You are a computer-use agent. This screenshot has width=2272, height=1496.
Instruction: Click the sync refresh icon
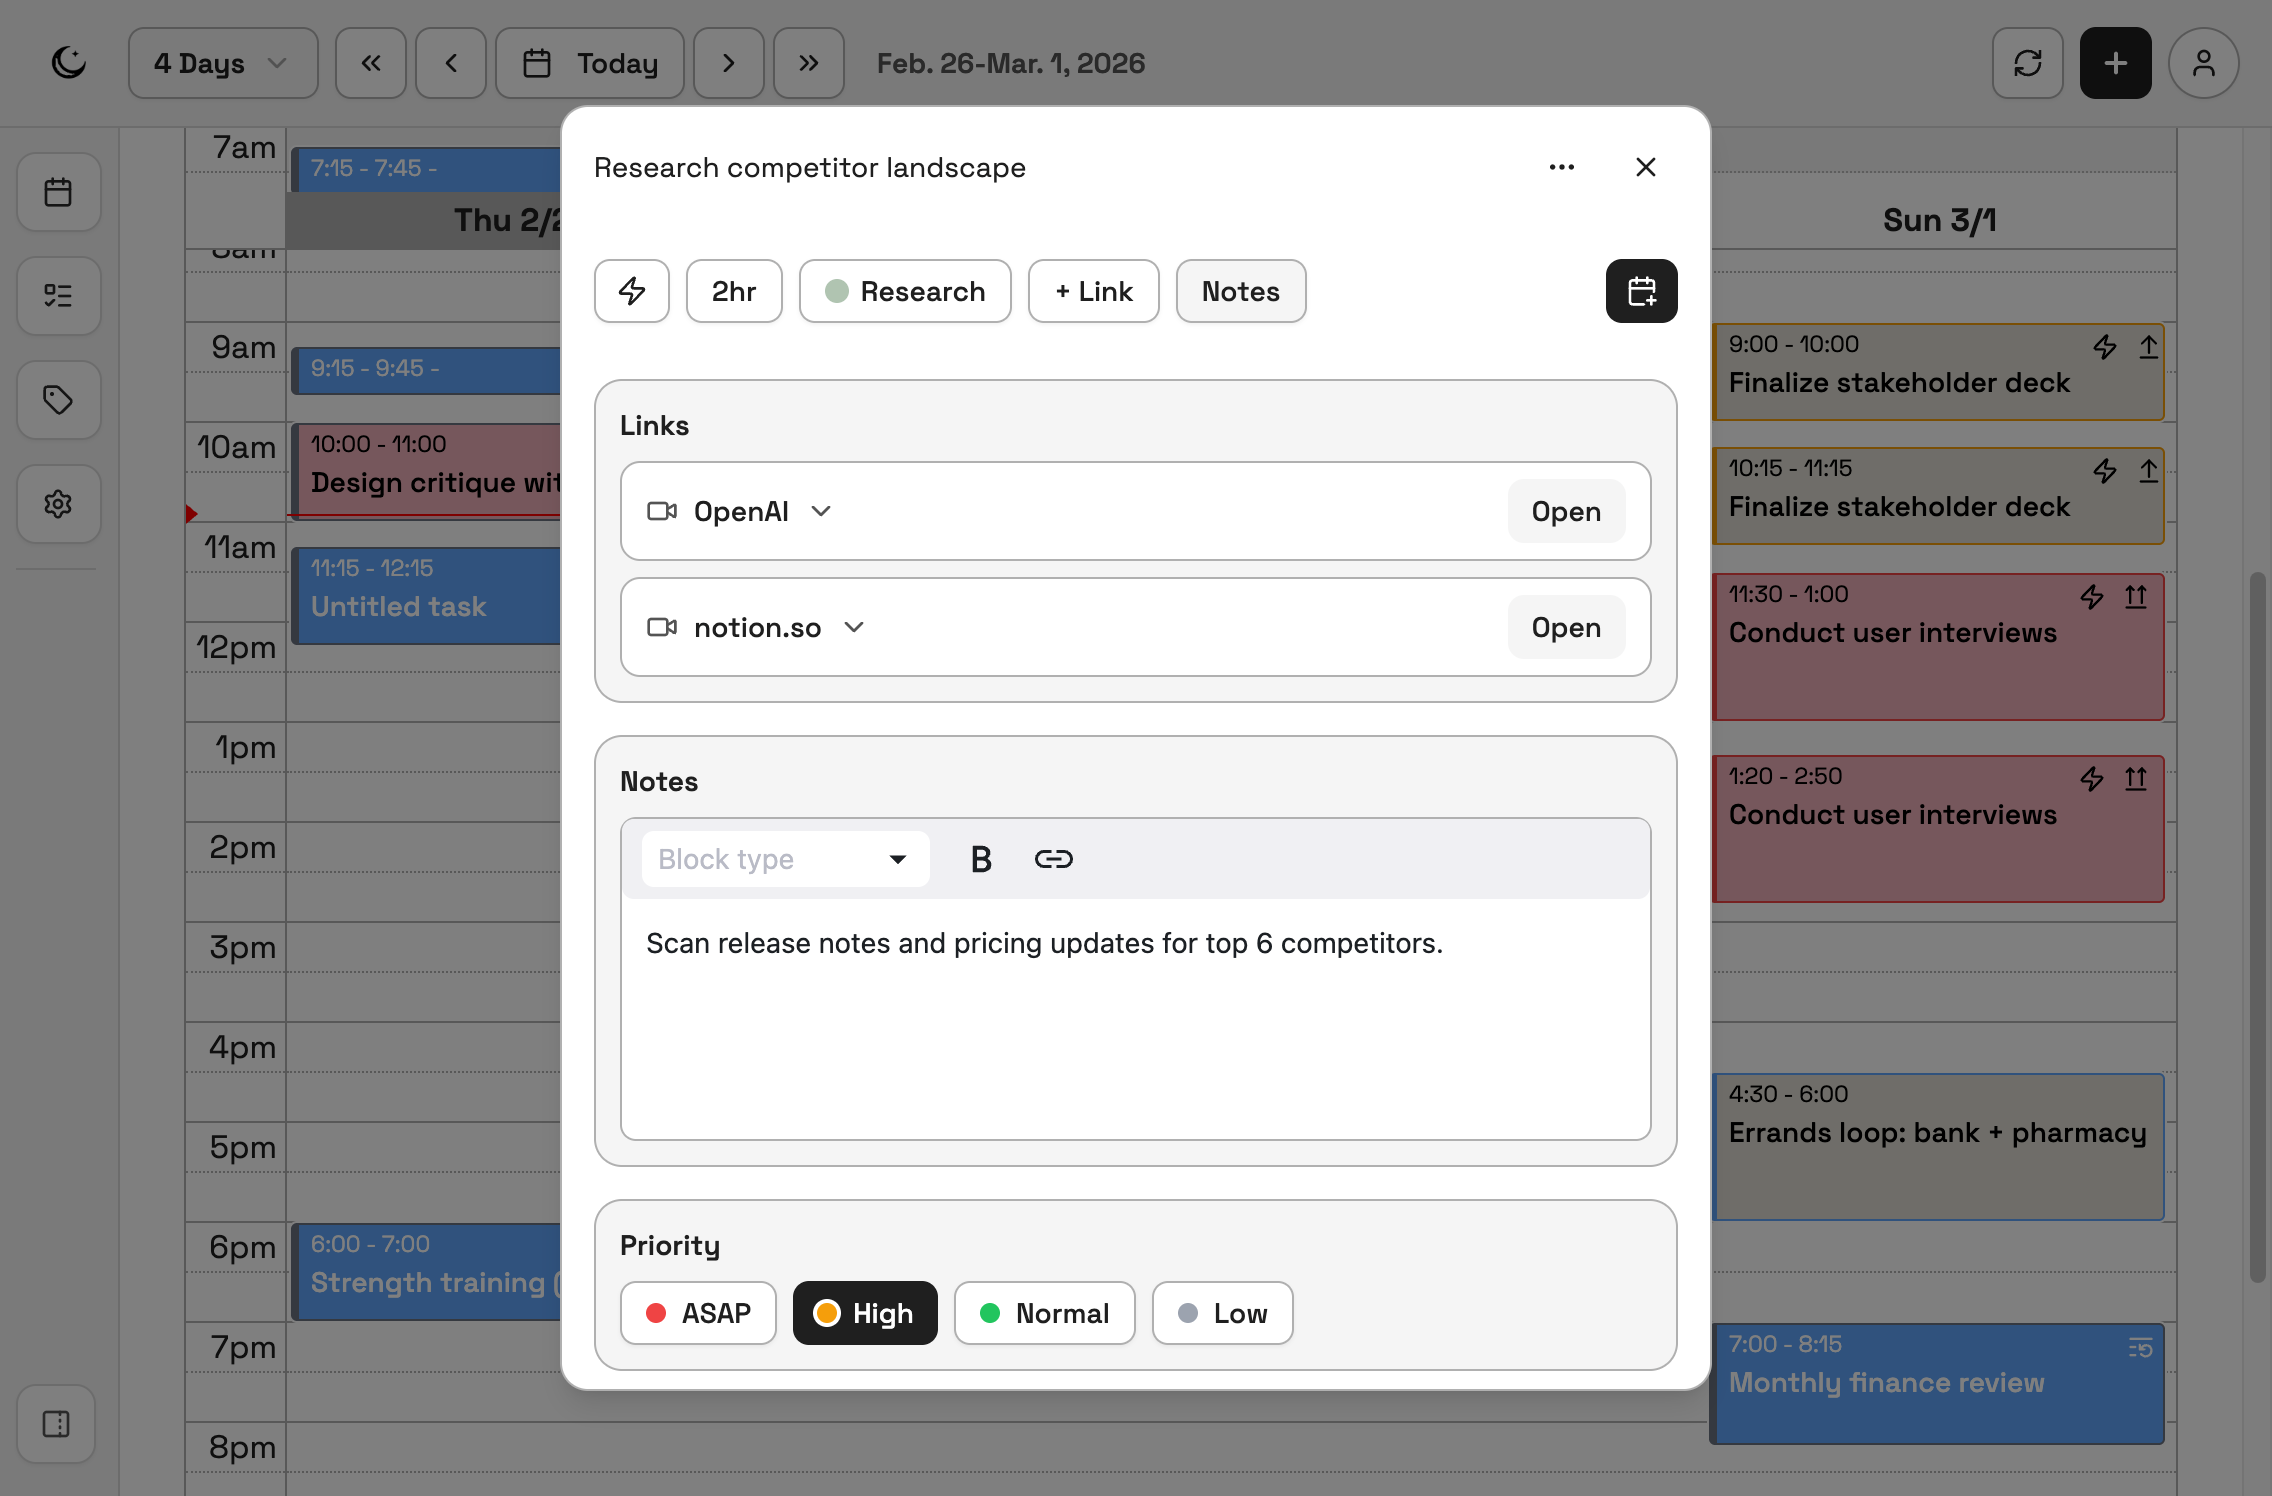point(2027,63)
